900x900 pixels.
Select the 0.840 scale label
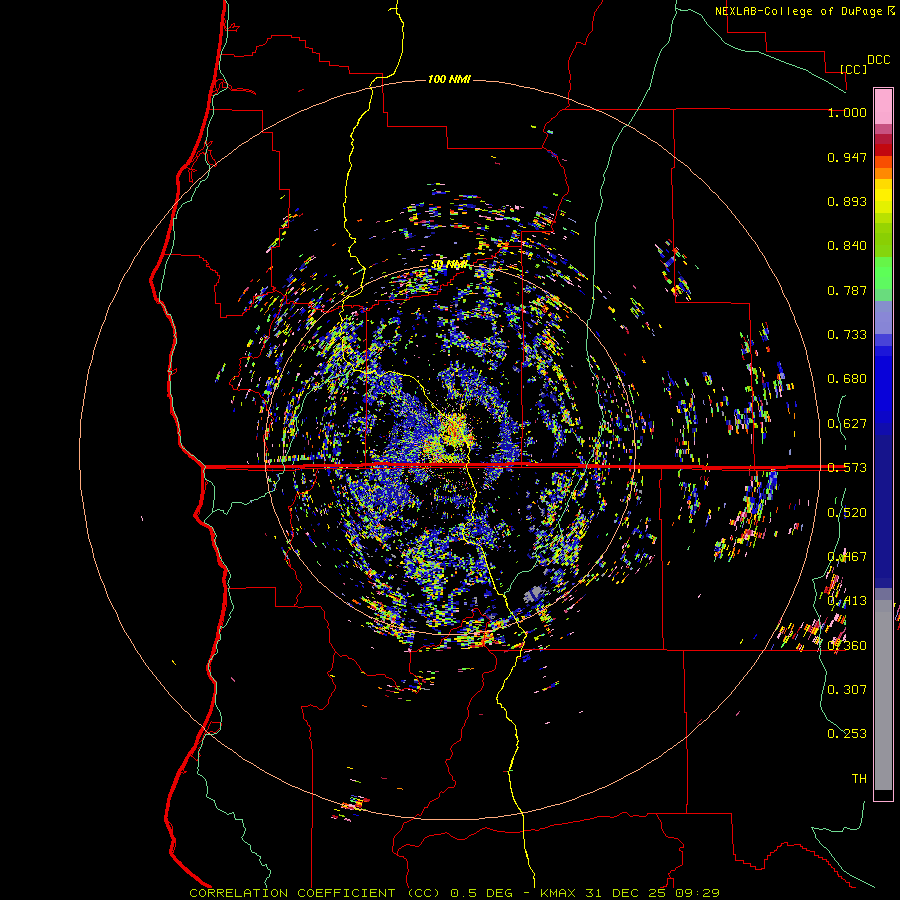click(x=847, y=246)
